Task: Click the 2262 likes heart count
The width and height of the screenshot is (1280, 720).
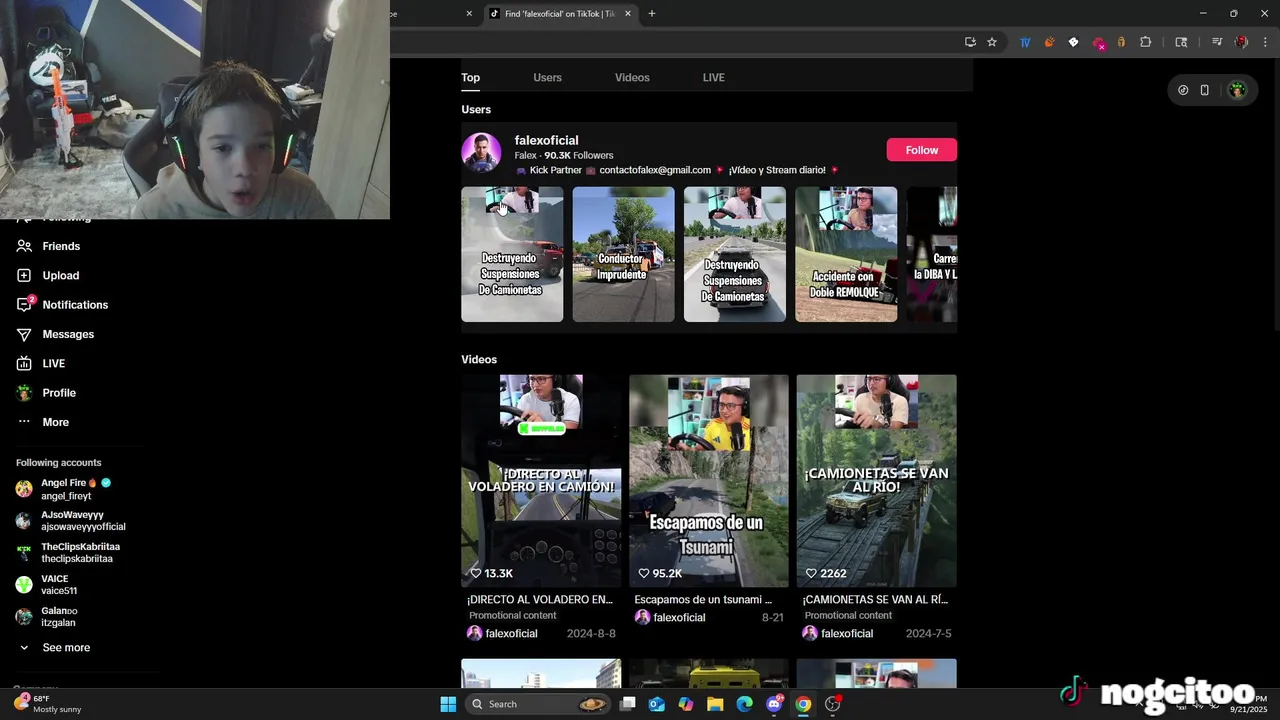Action: pyautogui.click(x=826, y=574)
